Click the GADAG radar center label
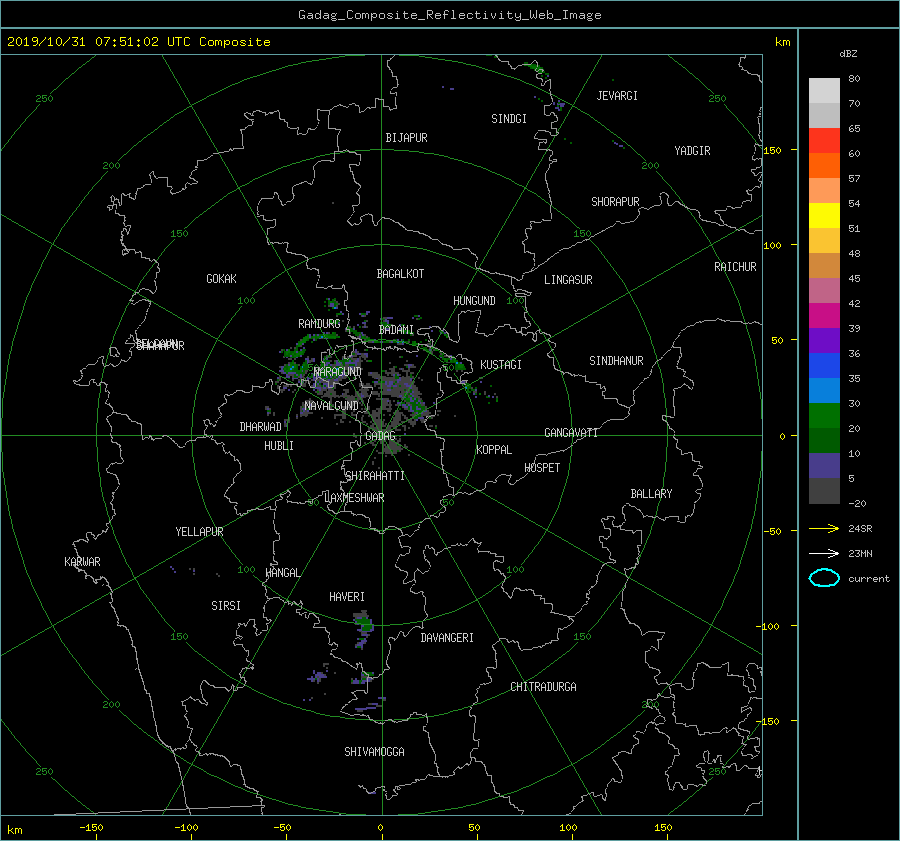The width and height of the screenshot is (900, 841). [x=380, y=436]
